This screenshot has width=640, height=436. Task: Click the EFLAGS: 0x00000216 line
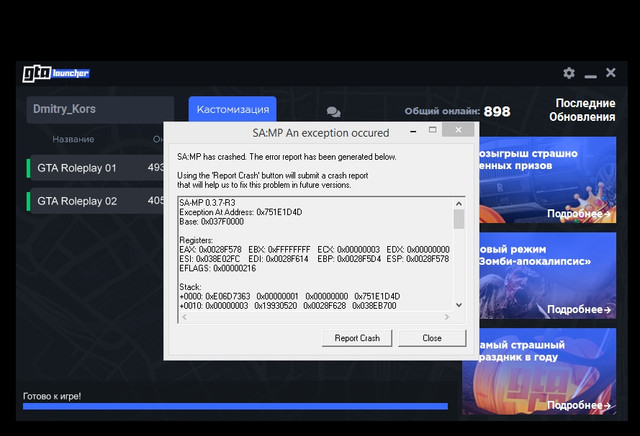tap(218, 268)
